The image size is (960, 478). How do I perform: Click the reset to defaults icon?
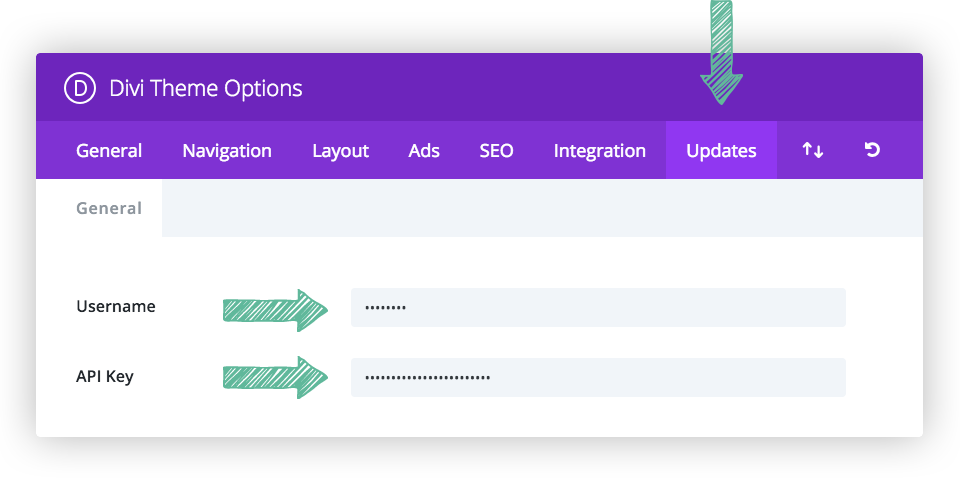872,151
